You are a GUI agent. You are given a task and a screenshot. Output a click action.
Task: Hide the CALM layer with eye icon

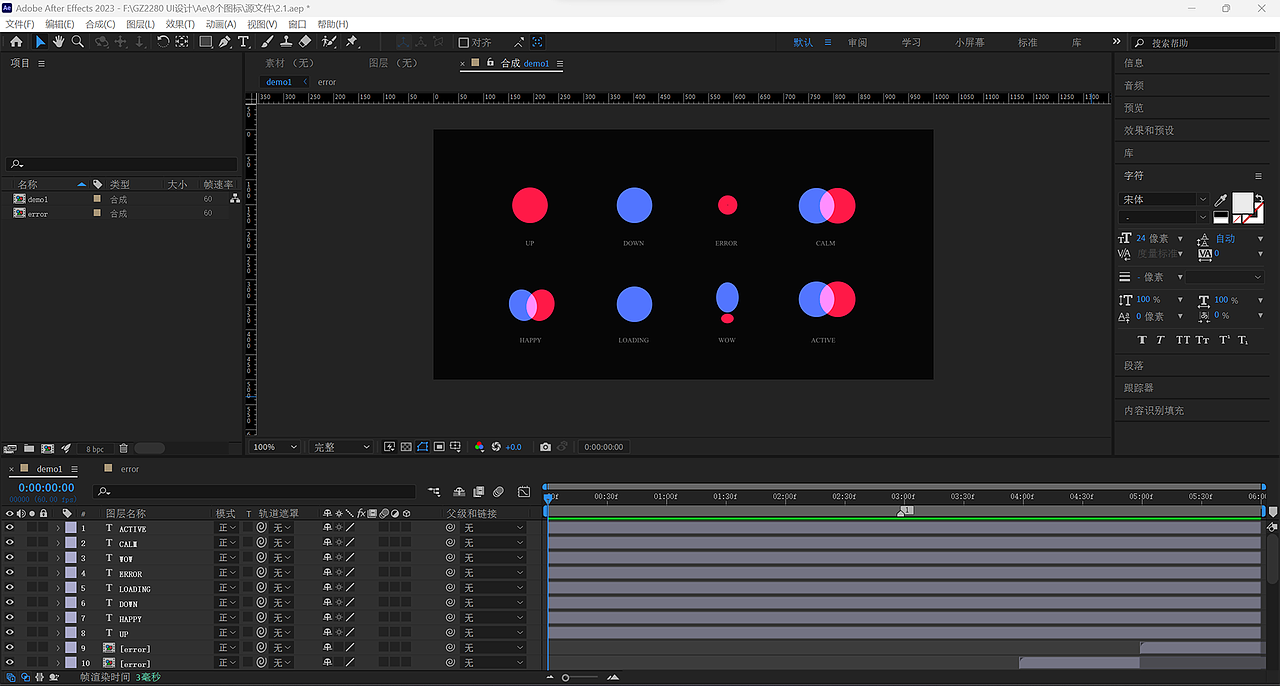[10, 543]
